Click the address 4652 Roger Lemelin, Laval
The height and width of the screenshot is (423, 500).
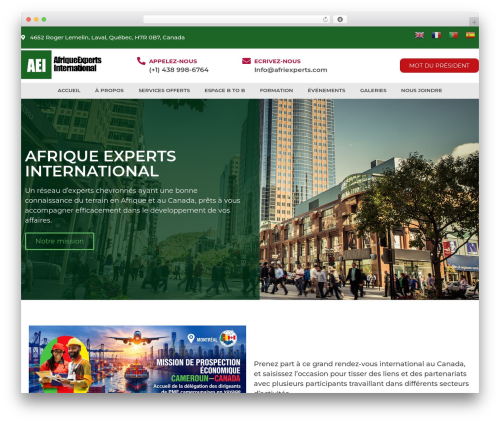[x=107, y=37]
